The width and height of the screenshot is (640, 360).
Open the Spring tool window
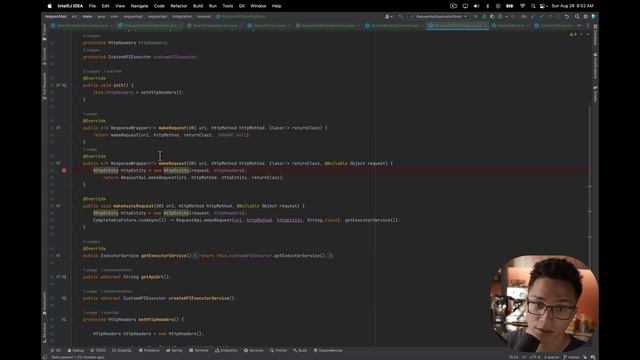tap(174, 351)
